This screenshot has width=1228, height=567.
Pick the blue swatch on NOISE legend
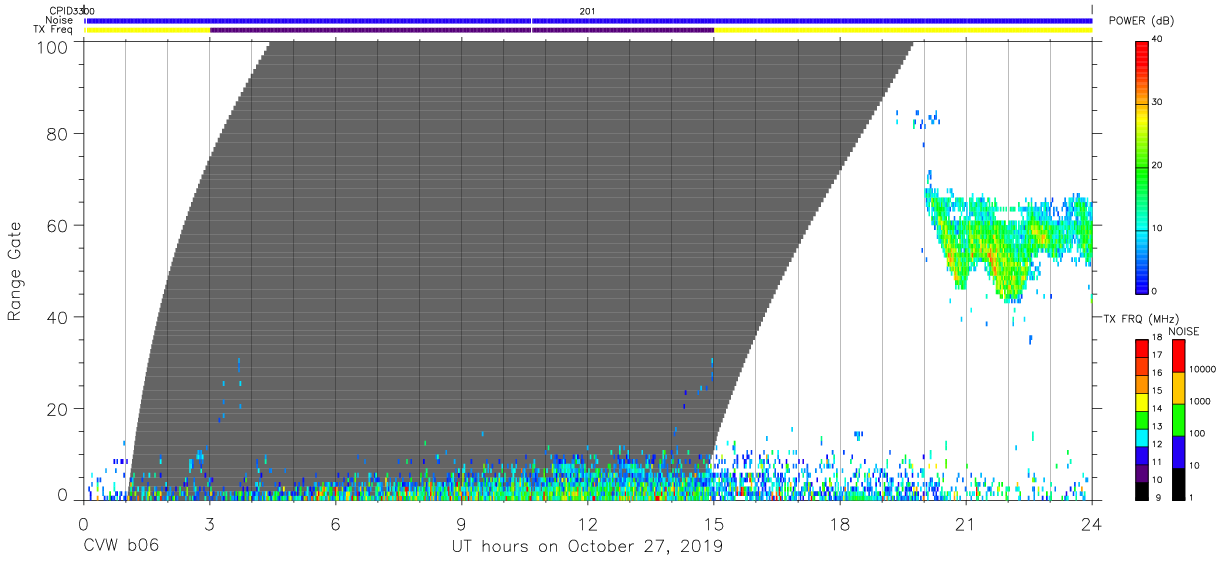[1178, 451]
